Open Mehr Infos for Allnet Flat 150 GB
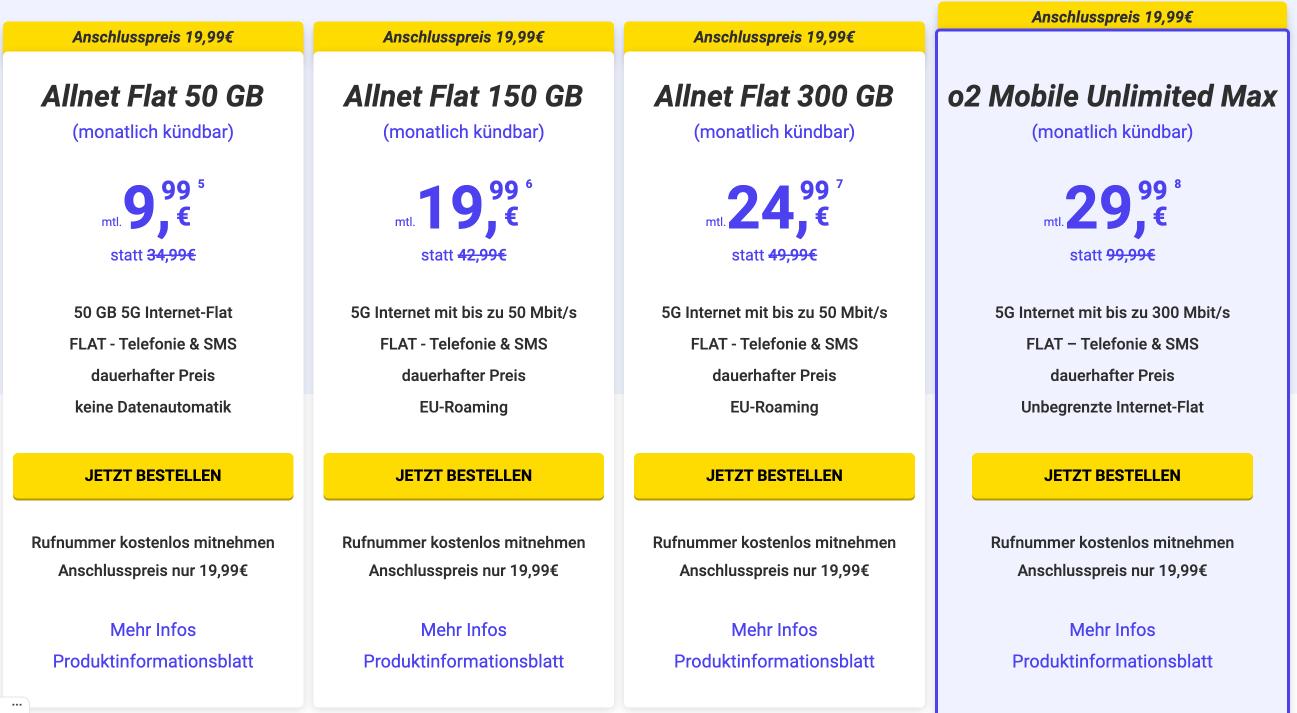 pyautogui.click(x=464, y=630)
